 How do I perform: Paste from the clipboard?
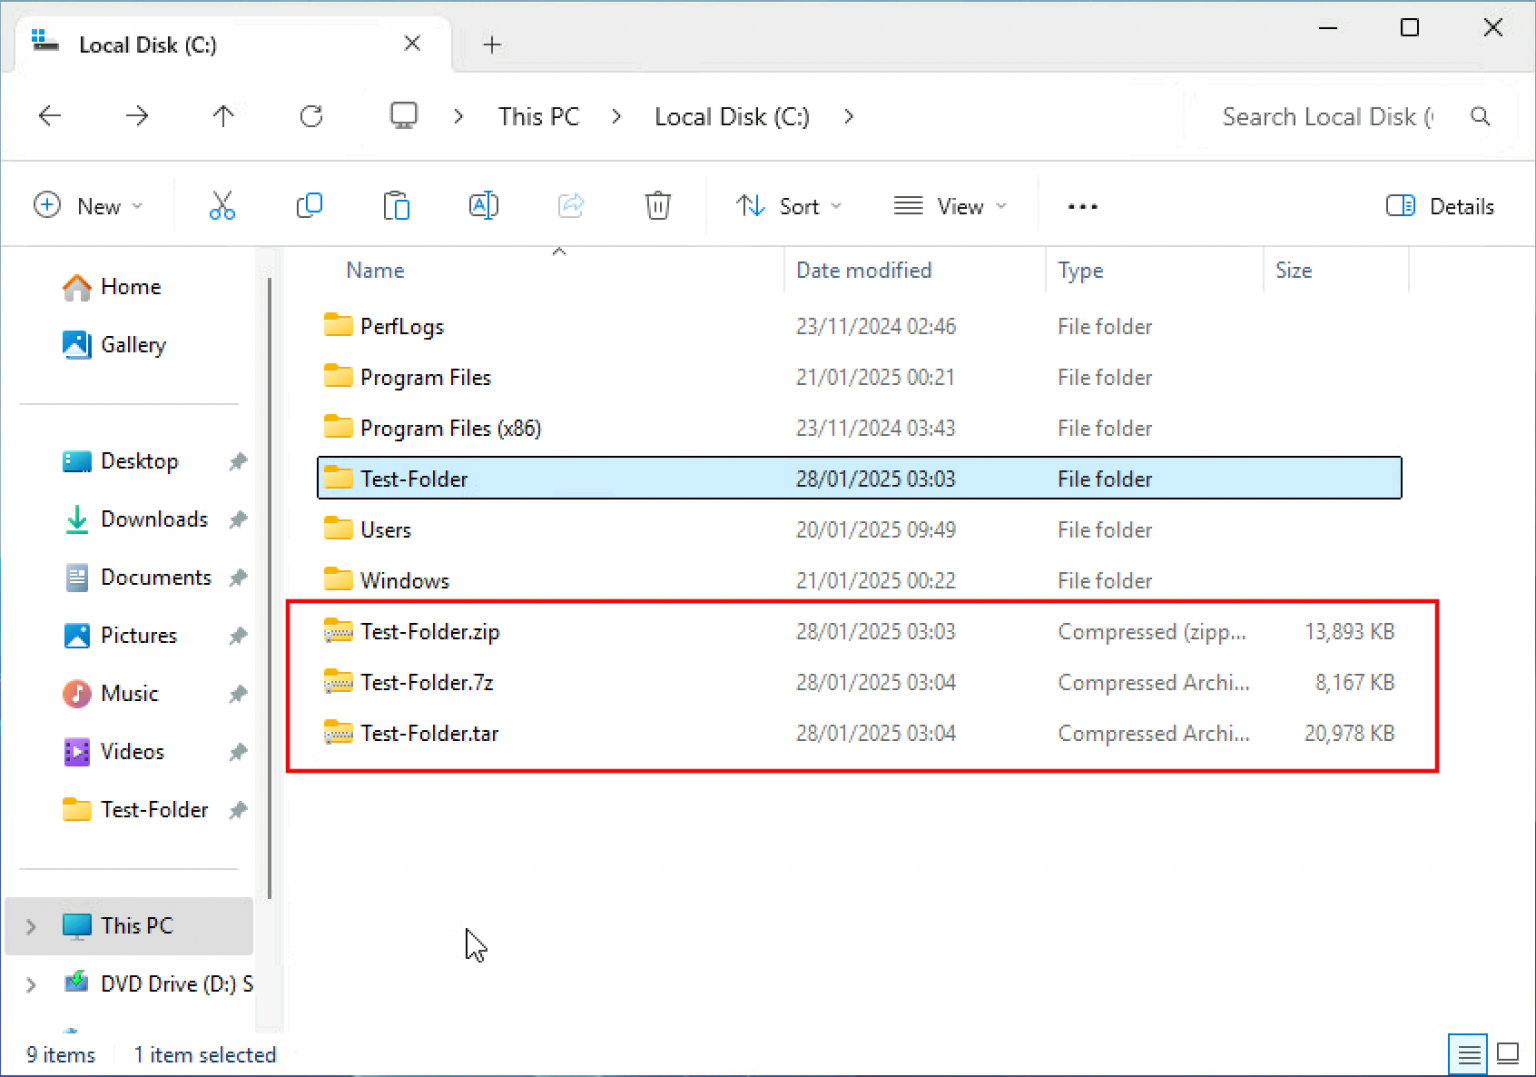(396, 205)
